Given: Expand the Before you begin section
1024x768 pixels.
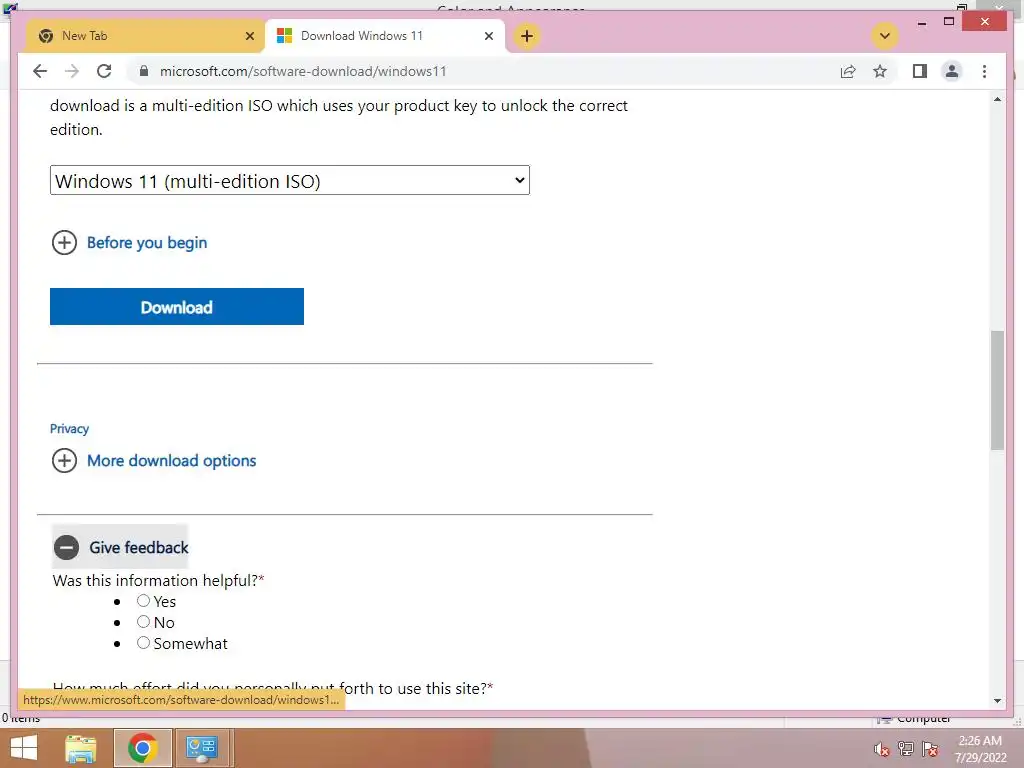Looking at the screenshot, I should (129, 243).
